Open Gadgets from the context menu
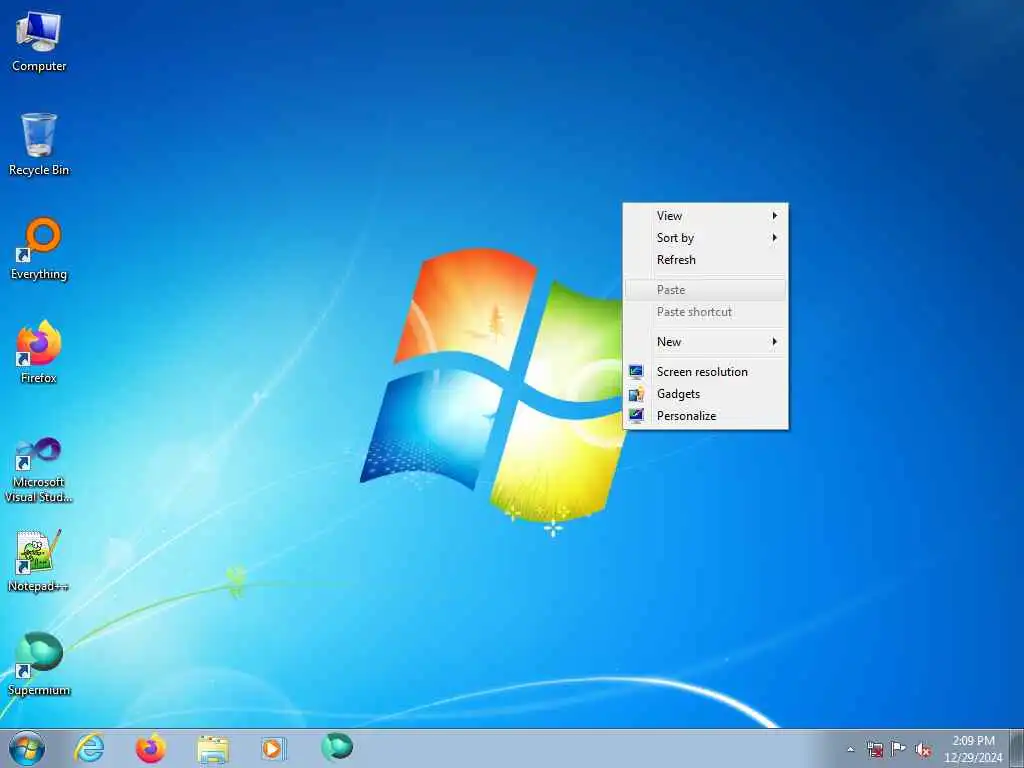 (x=705, y=394)
